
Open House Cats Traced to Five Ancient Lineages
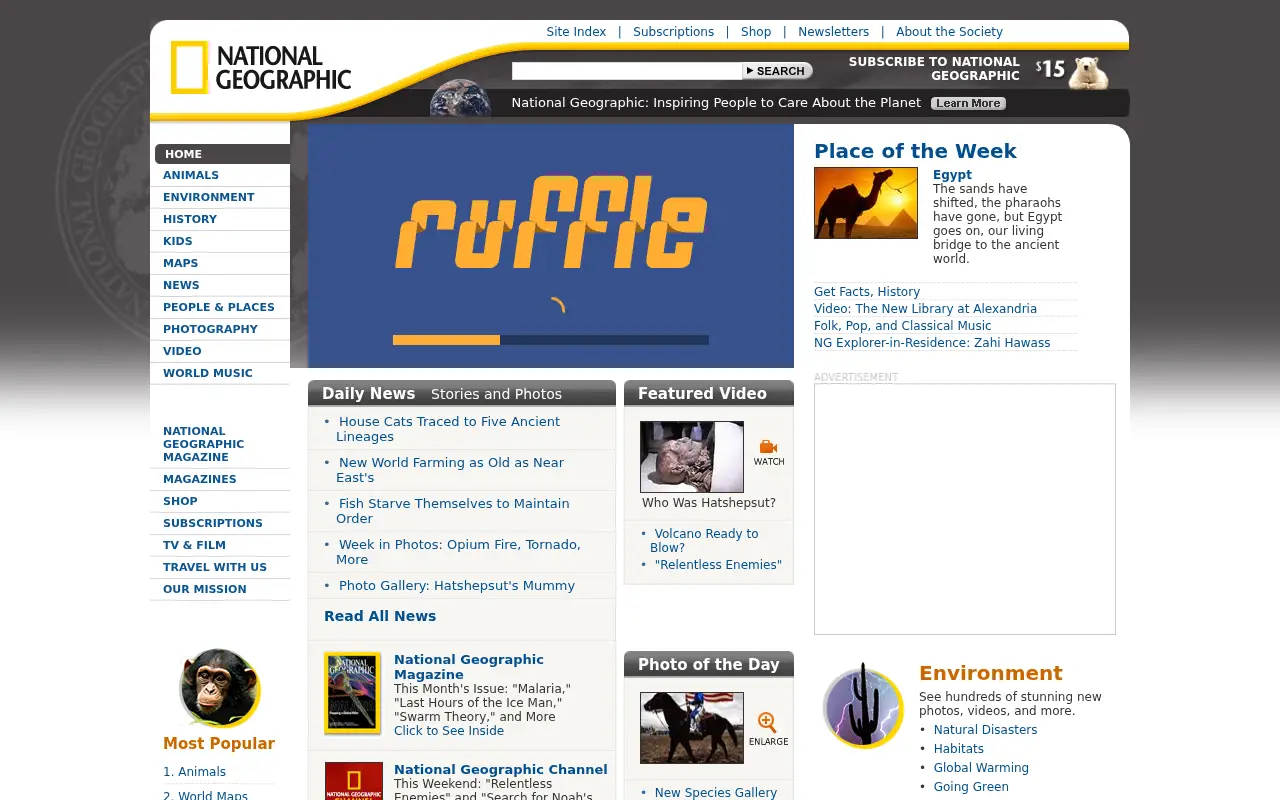(448, 429)
